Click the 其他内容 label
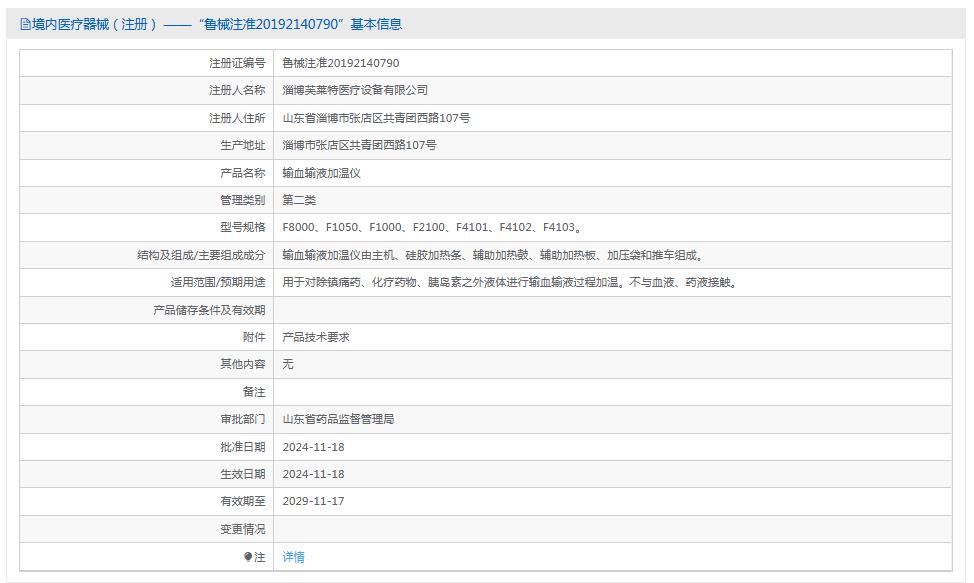974x583 pixels. click(242, 364)
